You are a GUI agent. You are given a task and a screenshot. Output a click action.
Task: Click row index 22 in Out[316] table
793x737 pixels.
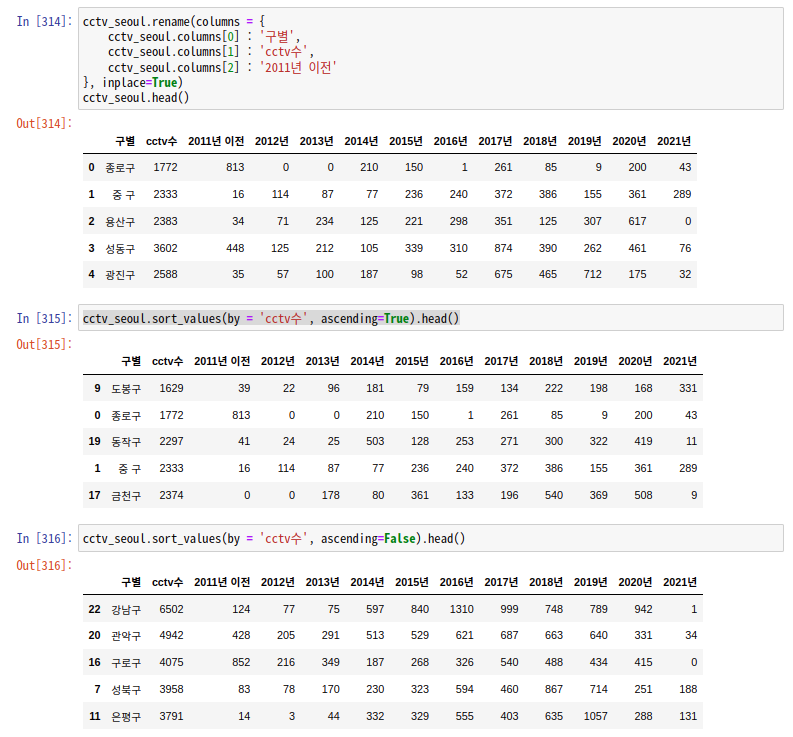click(x=95, y=610)
